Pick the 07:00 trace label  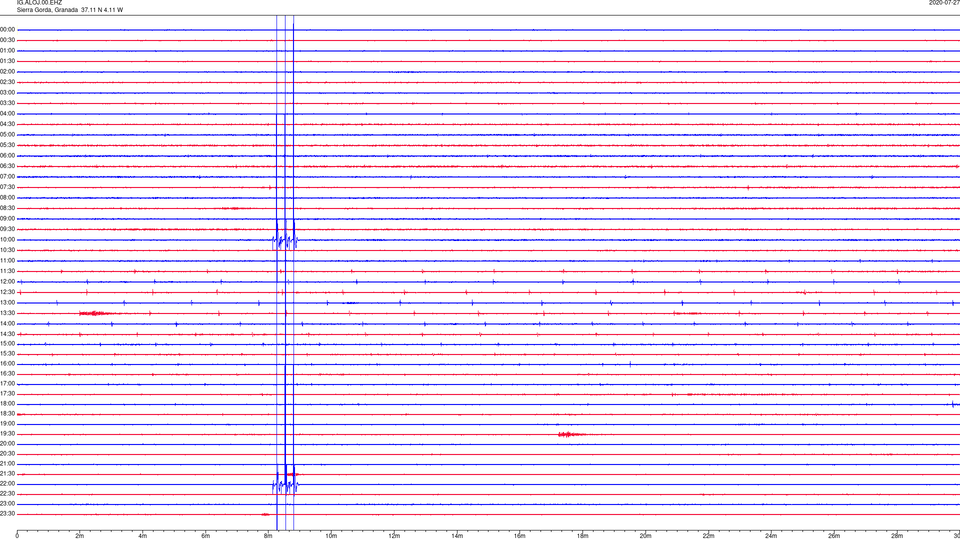(7, 177)
